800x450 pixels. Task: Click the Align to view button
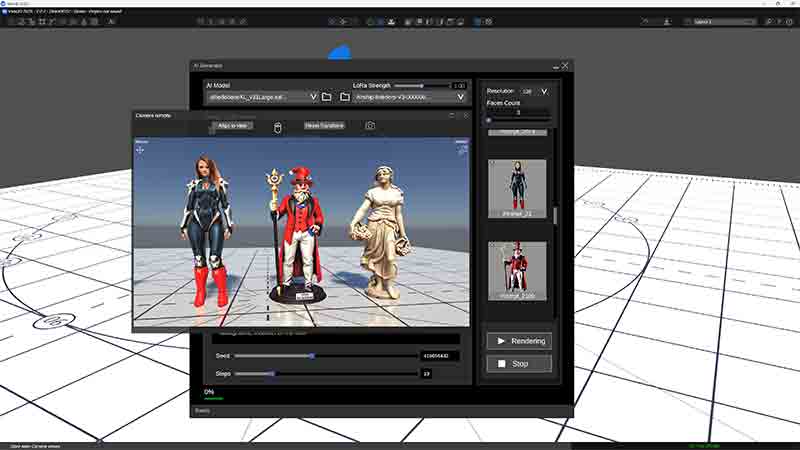pos(233,126)
